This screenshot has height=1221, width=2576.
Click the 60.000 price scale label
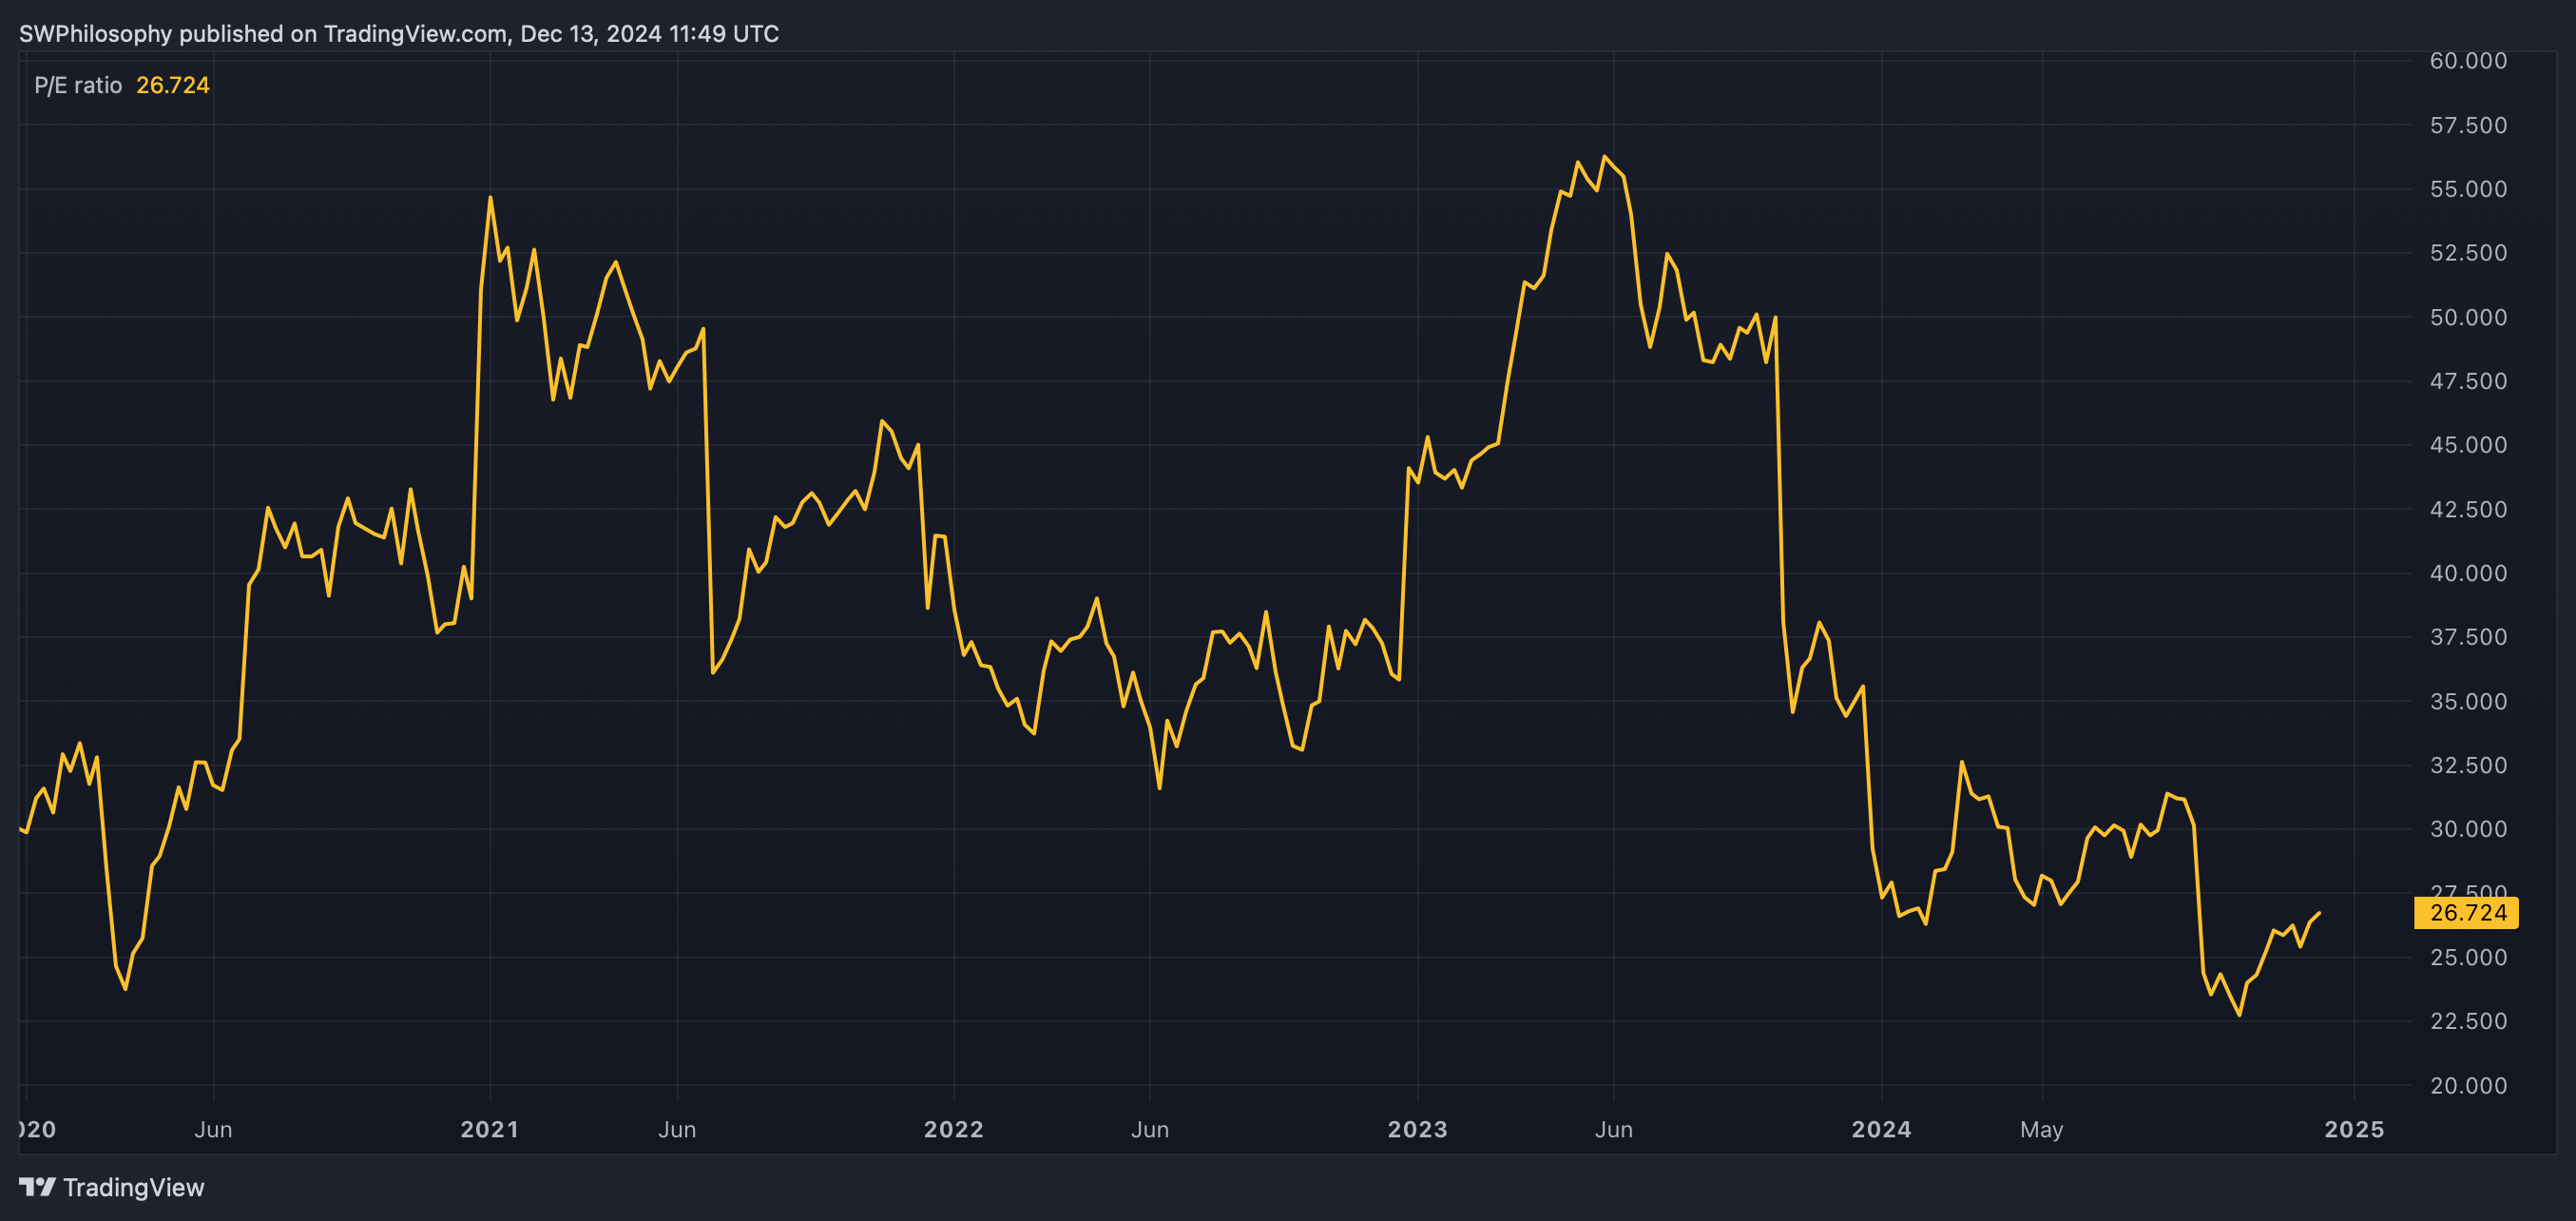pos(2468,61)
